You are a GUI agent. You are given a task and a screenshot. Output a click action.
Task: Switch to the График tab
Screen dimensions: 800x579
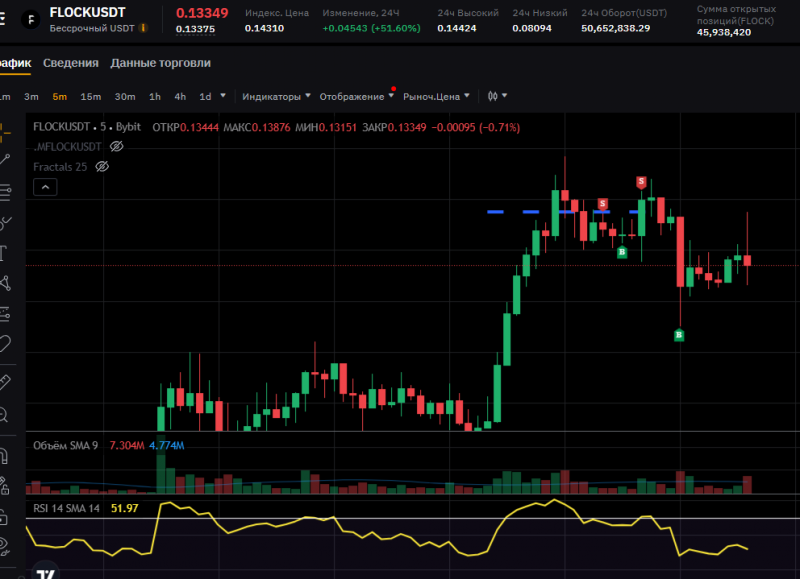coord(15,63)
